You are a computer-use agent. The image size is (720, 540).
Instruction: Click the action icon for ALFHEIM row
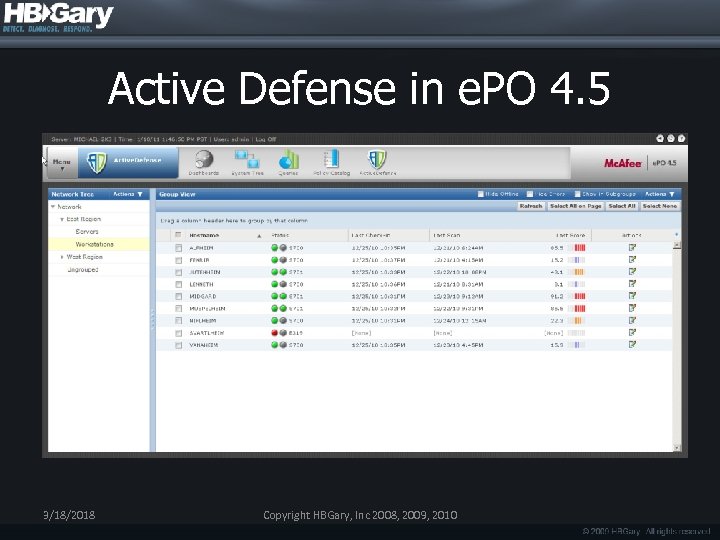[632, 248]
